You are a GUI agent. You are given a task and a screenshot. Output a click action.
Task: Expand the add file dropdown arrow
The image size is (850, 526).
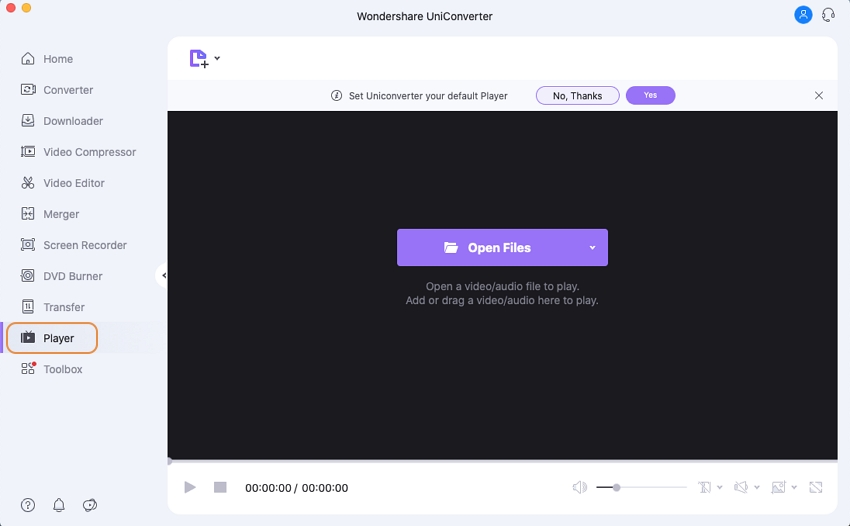pos(218,58)
